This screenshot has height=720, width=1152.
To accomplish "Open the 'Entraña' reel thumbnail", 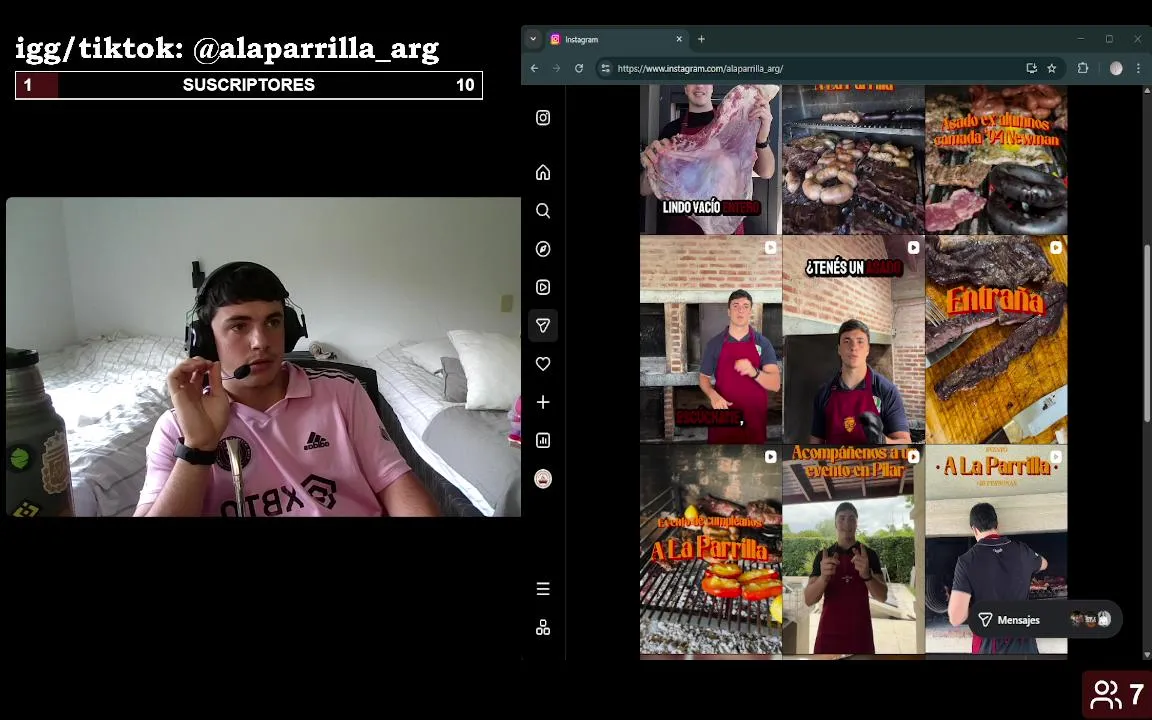I will point(996,339).
